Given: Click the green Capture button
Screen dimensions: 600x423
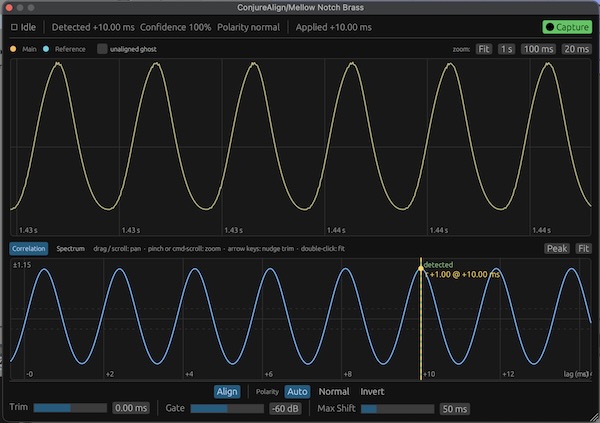Looking at the screenshot, I should click(567, 27).
